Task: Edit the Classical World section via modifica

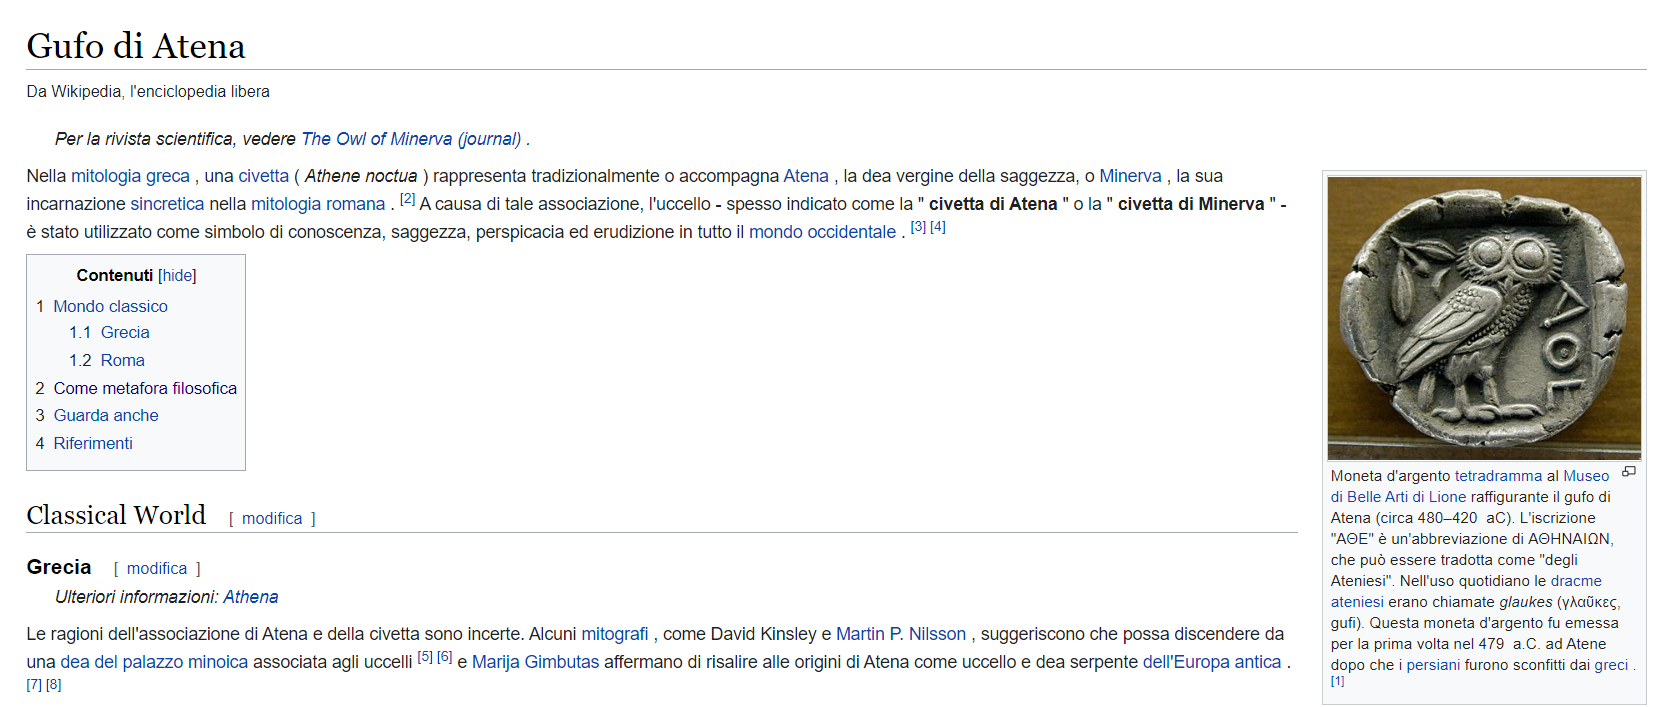Action: tap(272, 519)
